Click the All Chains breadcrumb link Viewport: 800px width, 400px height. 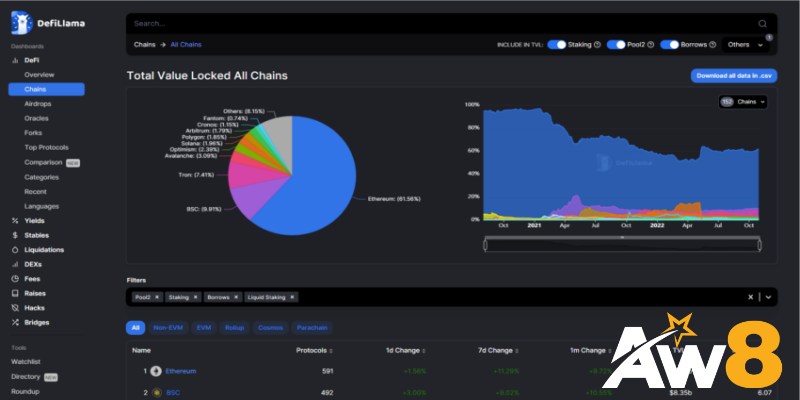click(186, 44)
